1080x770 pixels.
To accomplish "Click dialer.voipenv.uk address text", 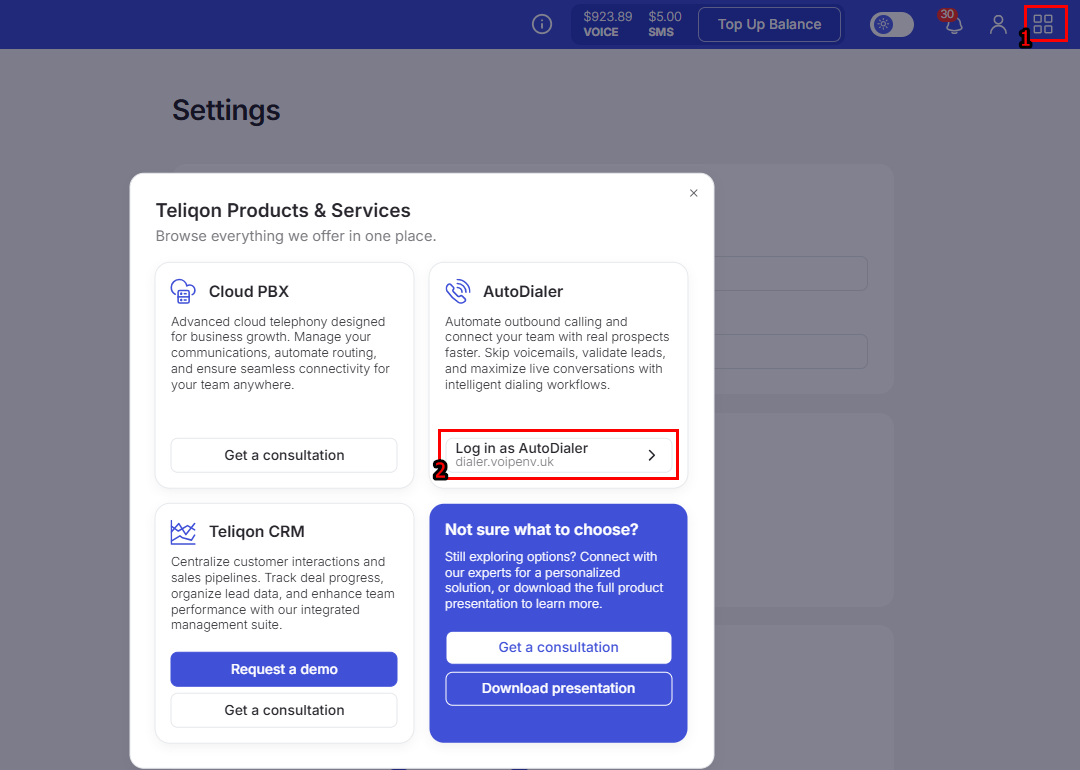I will pyautogui.click(x=504, y=462).
